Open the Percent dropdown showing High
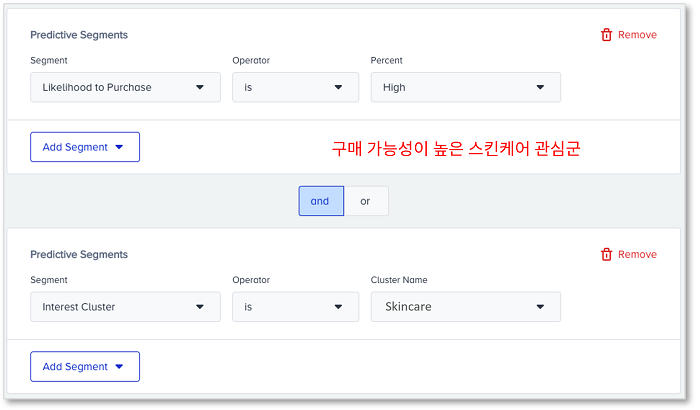700x410 pixels. coord(466,87)
